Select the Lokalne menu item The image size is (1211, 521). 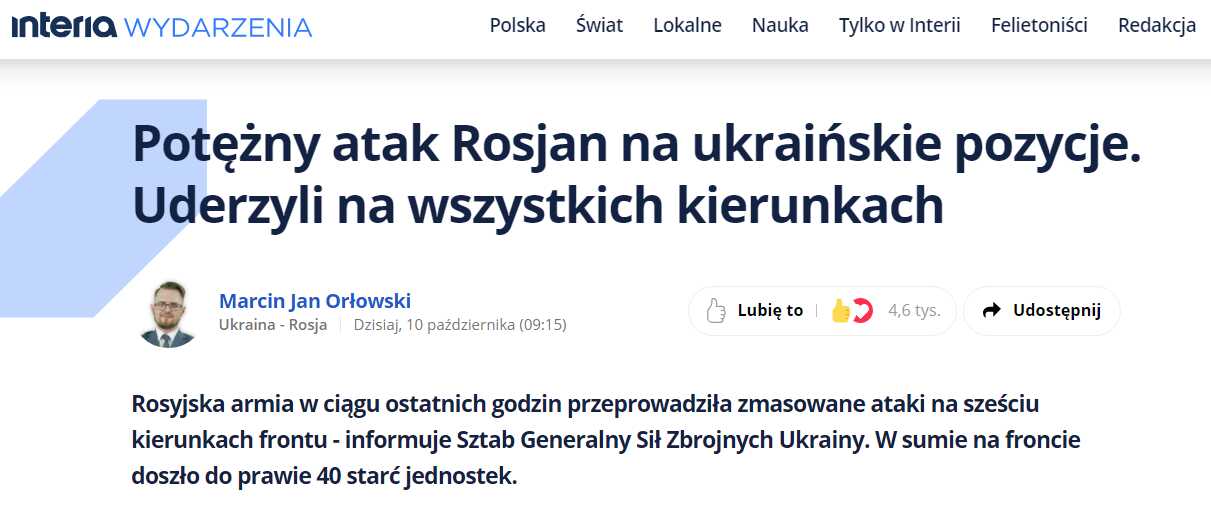687,26
